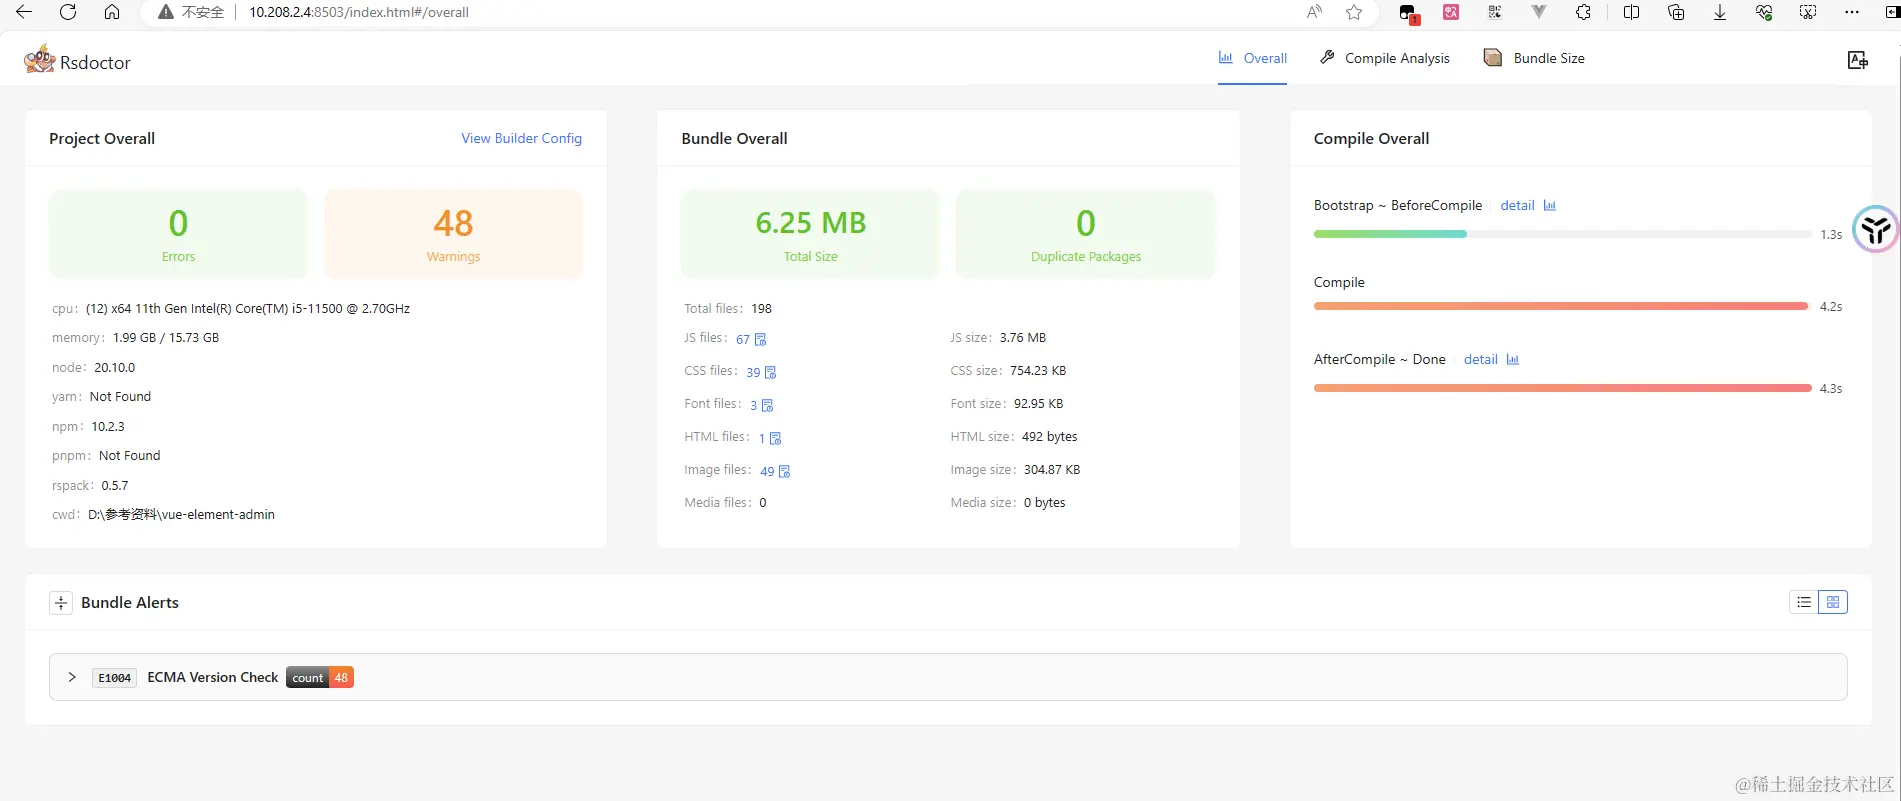Open the Font files list icon beside 3

767,405
